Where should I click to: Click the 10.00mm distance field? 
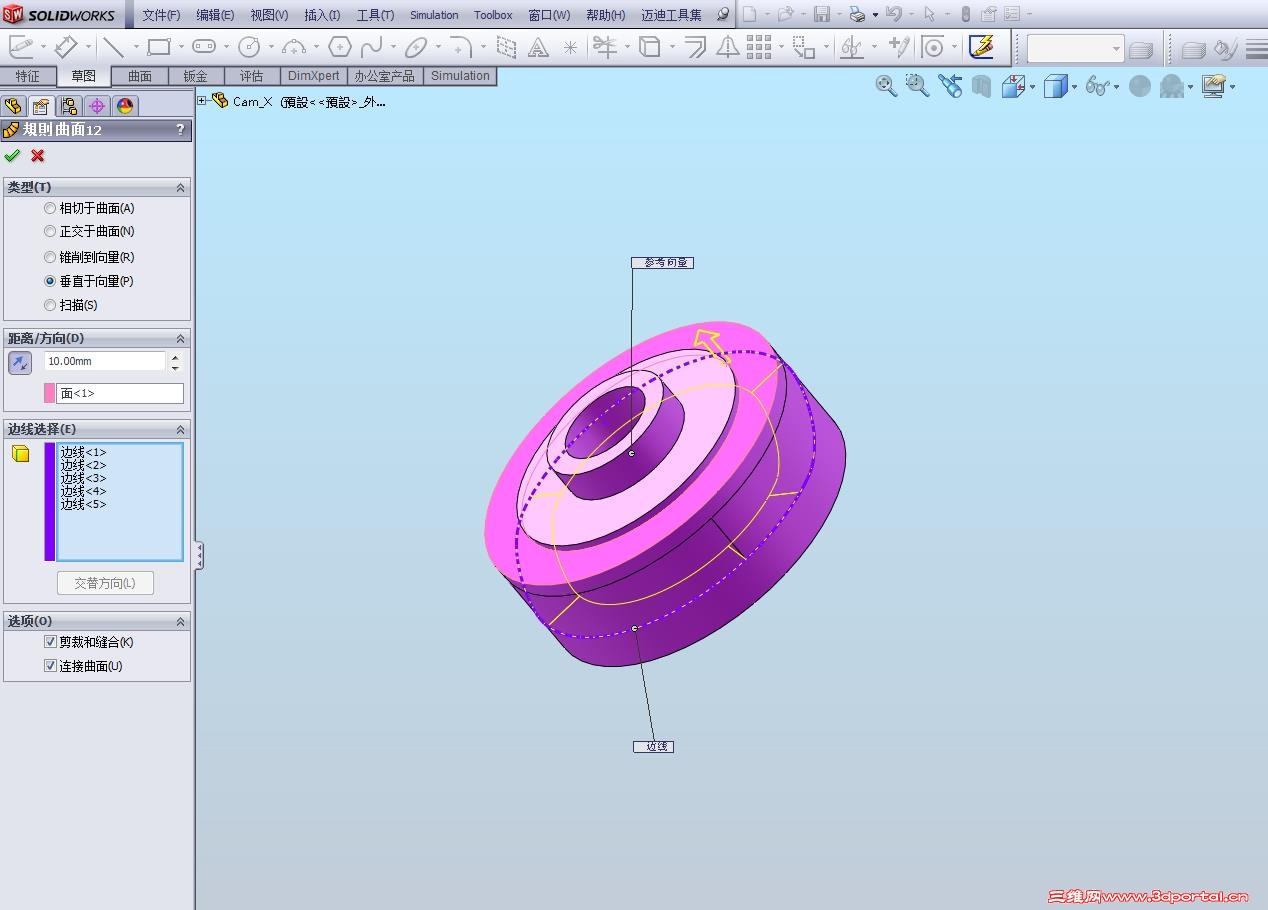point(105,361)
